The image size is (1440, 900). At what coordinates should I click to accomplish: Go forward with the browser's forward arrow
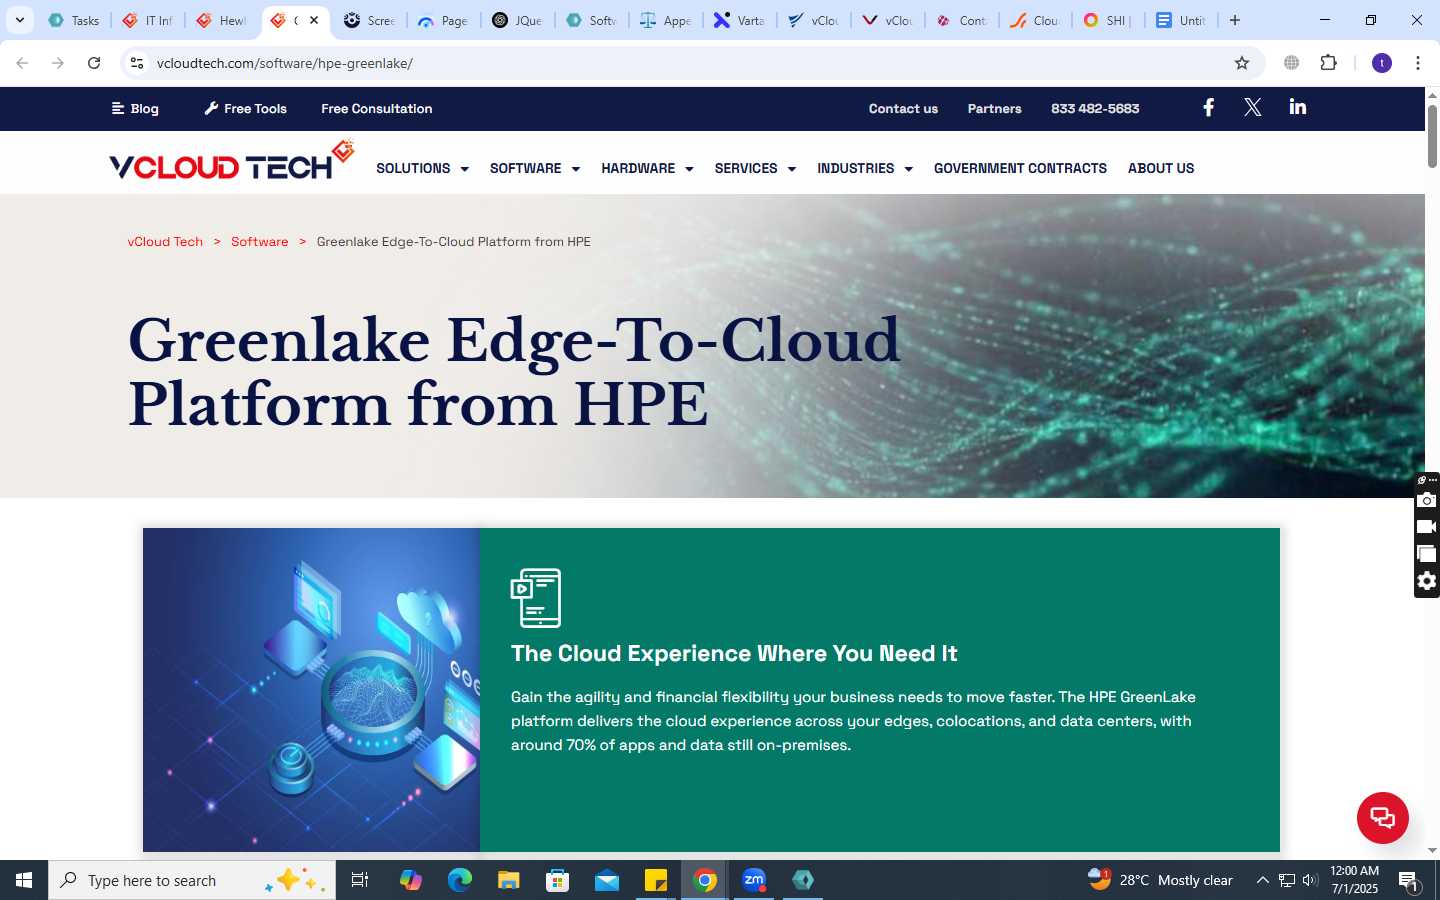[58, 63]
